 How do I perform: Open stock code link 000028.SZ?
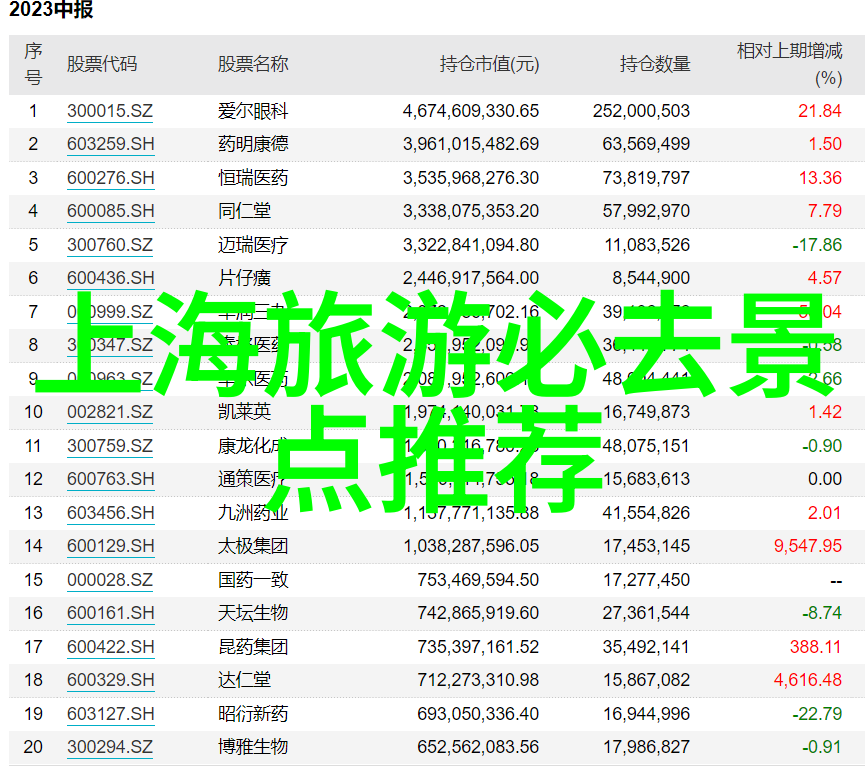click(x=110, y=580)
